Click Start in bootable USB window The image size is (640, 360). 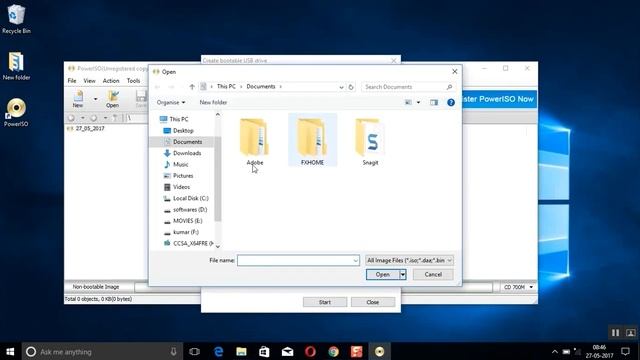click(x=325, y=302)
